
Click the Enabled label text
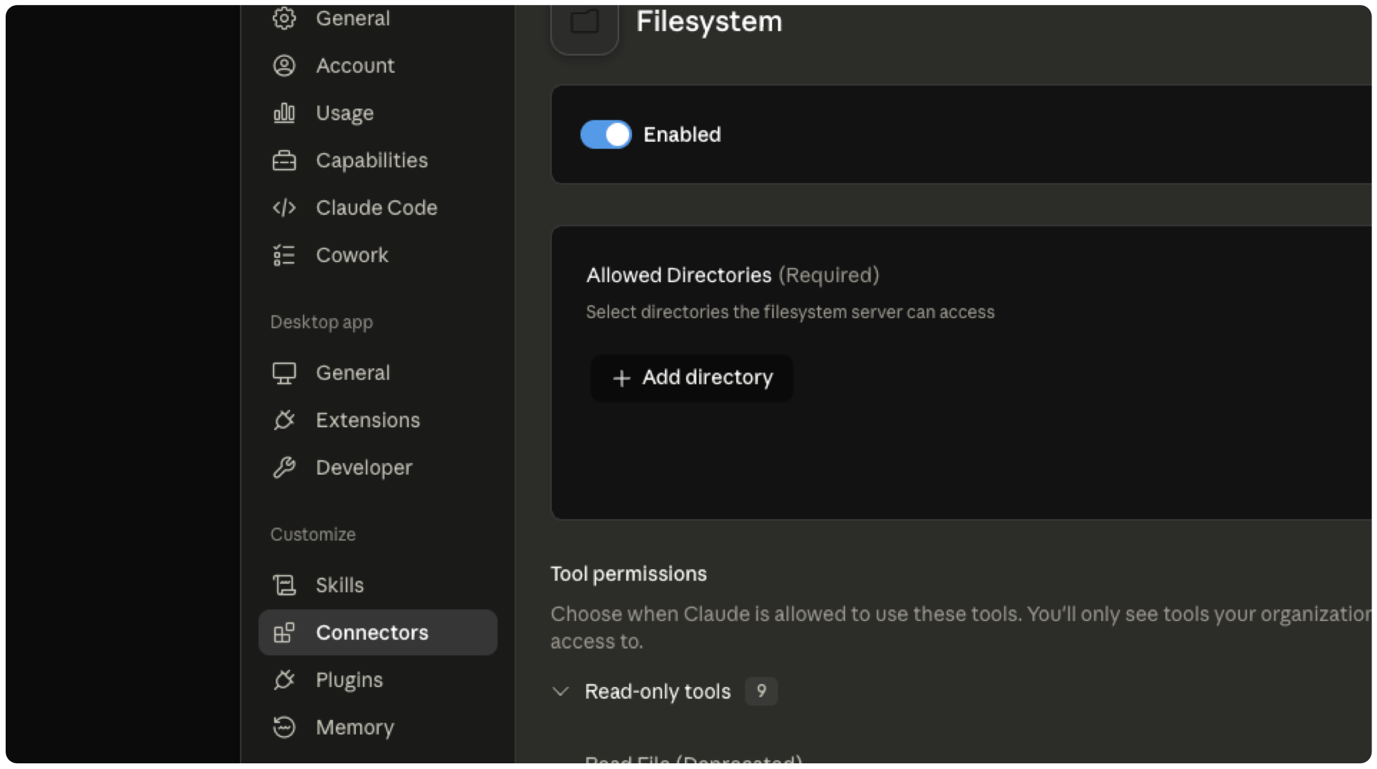682,135
